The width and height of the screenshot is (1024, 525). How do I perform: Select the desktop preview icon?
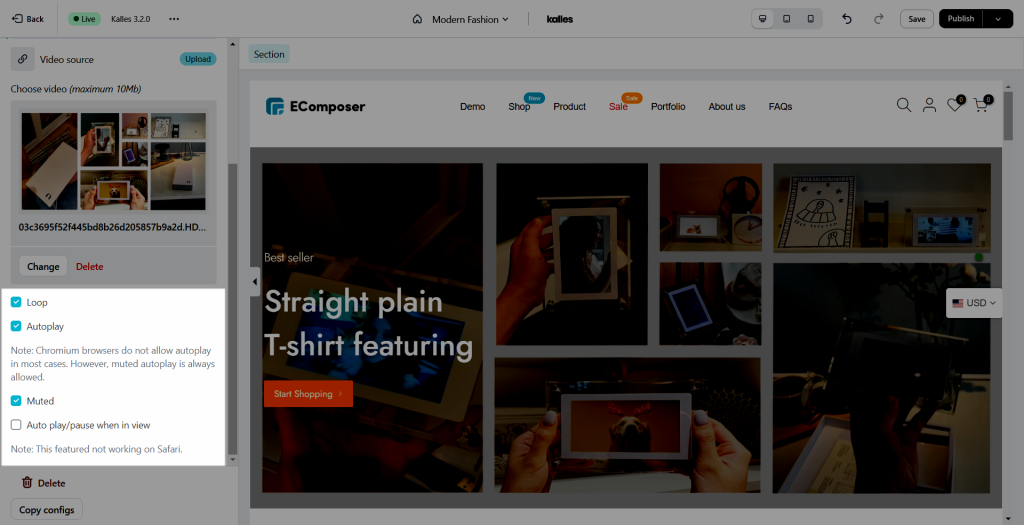762,19
